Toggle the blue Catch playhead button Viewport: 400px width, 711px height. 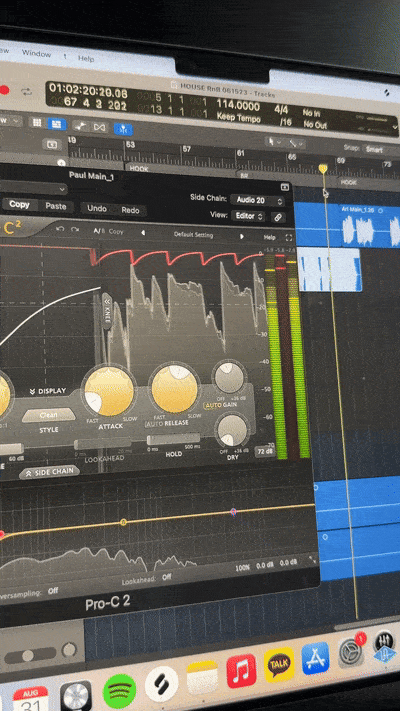123,129
